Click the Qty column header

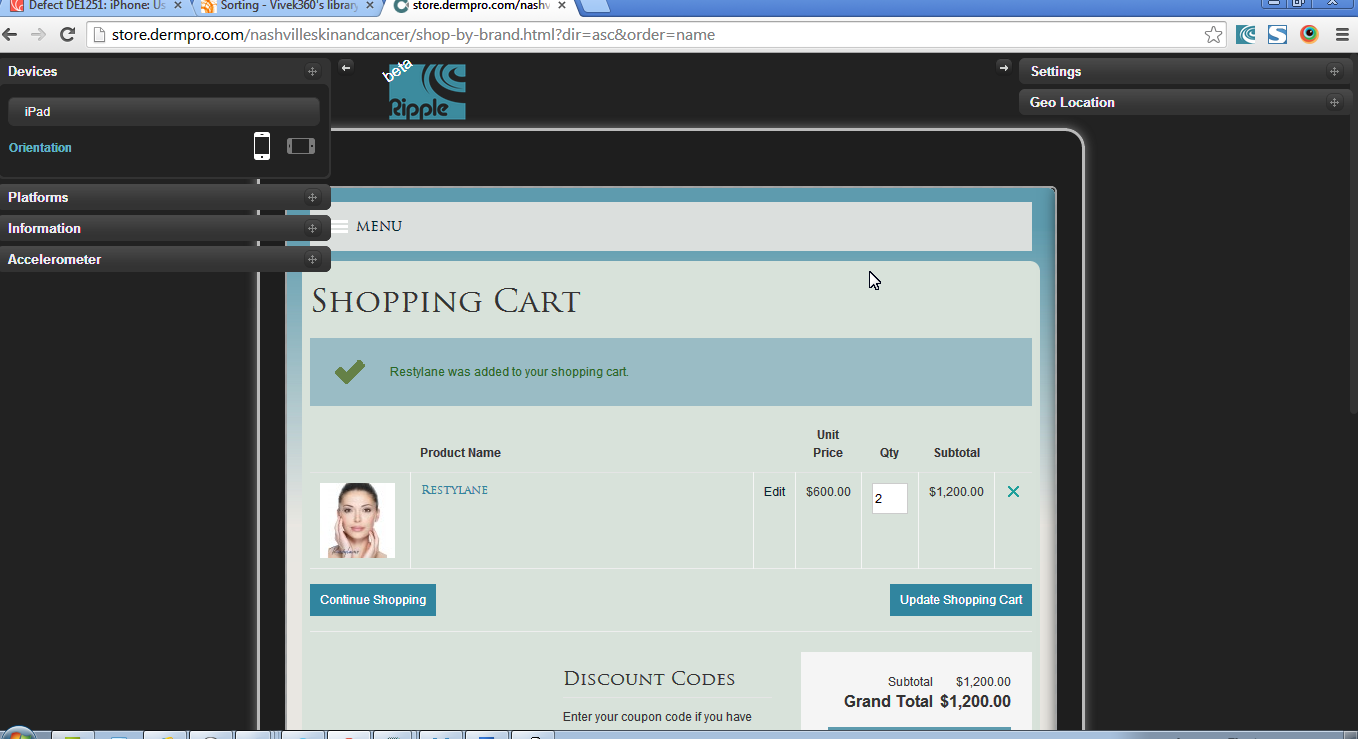click(x=889, y=453)
